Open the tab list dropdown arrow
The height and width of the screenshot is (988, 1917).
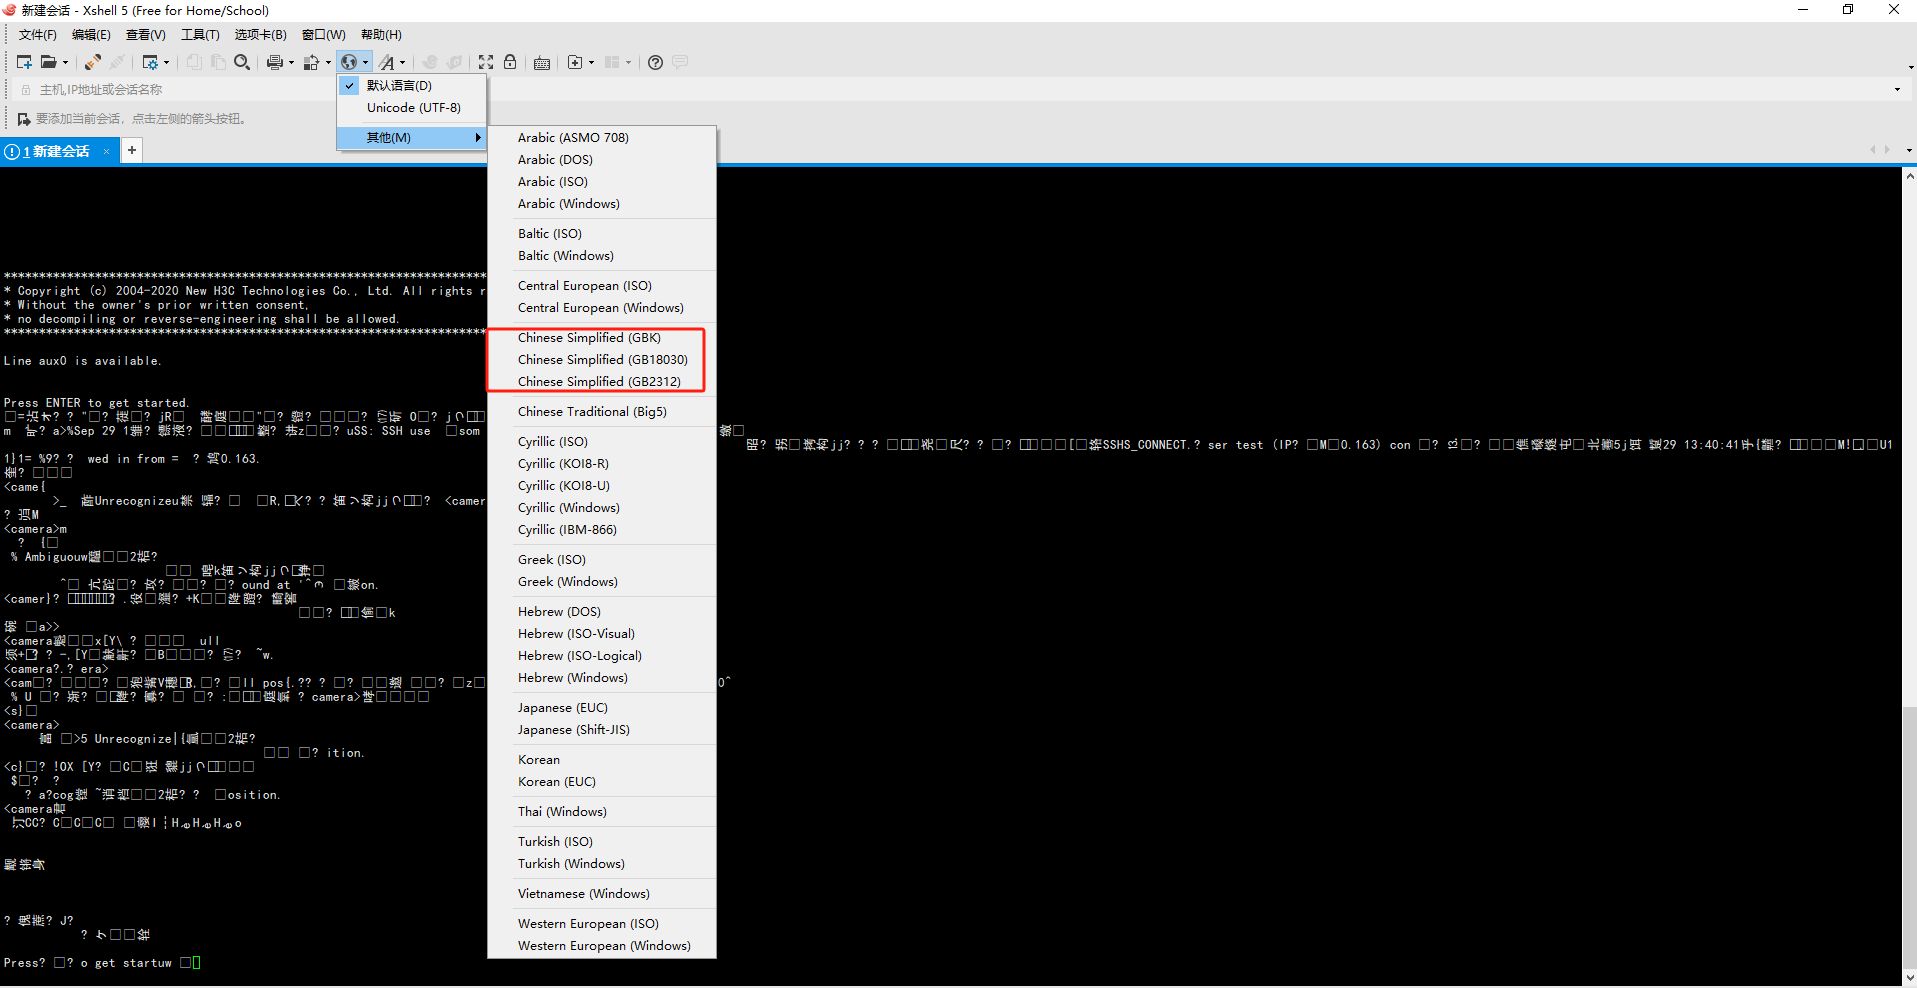pyautogui.click(x=1909, y=150)
